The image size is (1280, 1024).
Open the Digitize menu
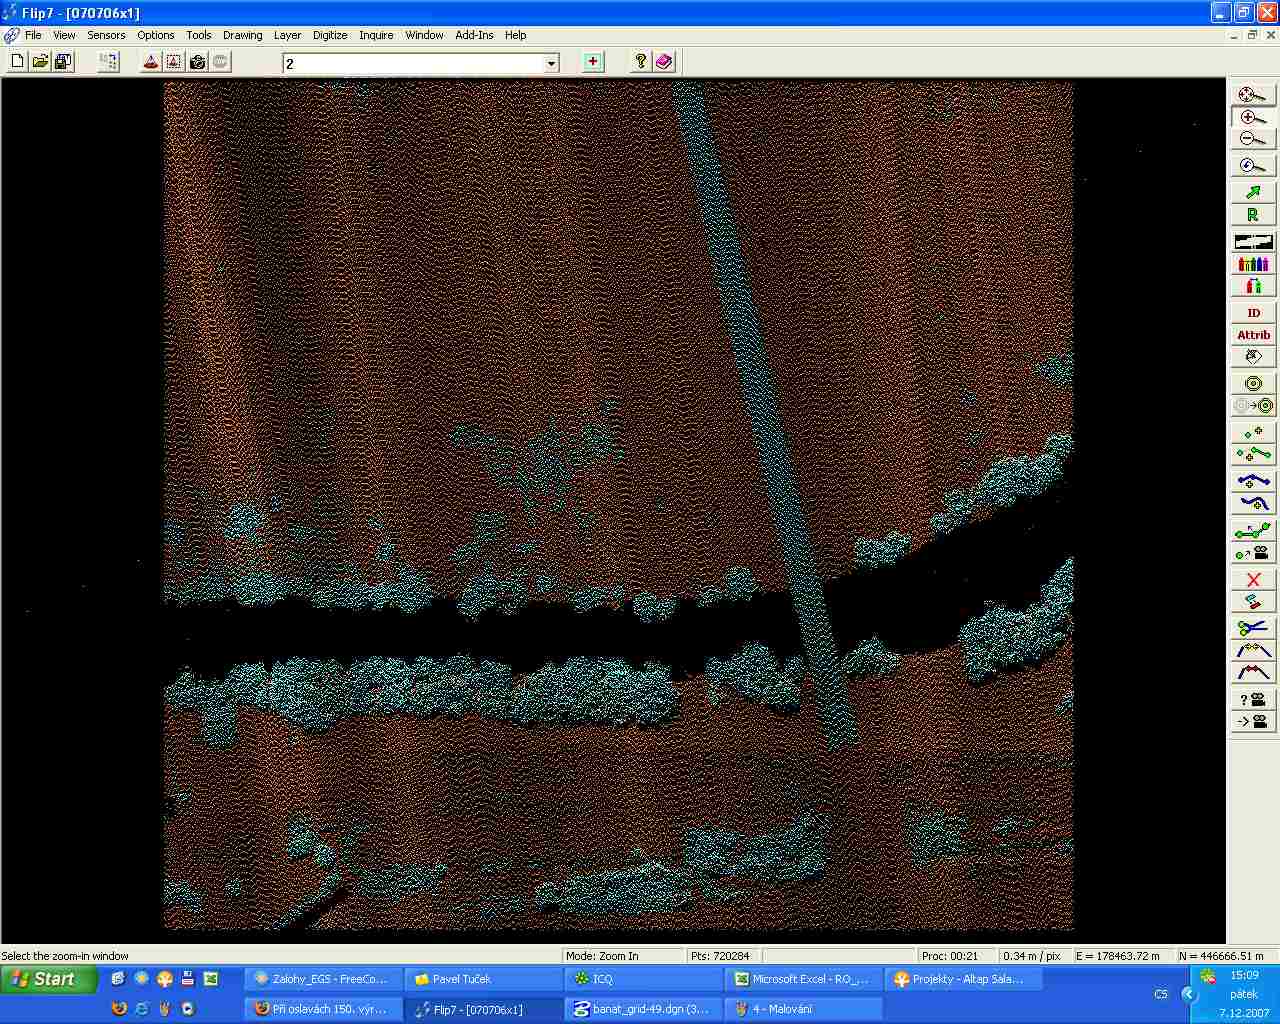330,35
